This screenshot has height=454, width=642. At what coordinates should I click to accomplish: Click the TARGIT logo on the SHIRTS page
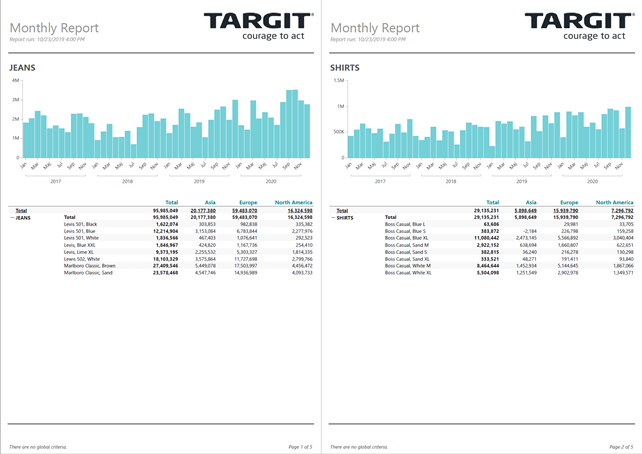click(580, 27)
